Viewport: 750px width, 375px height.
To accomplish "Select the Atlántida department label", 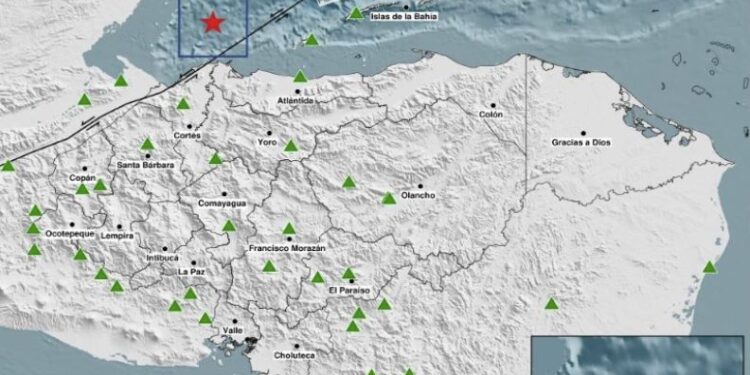I will point(296,101).
